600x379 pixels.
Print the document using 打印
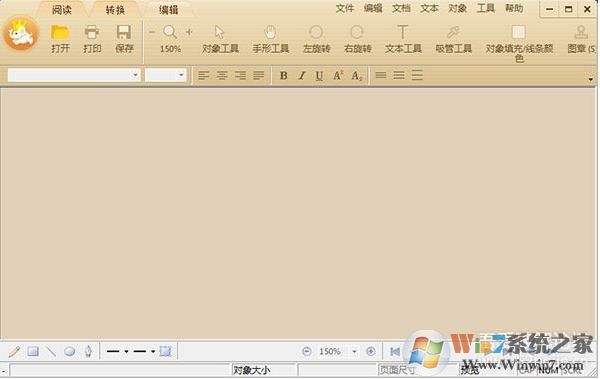(92, 39)
